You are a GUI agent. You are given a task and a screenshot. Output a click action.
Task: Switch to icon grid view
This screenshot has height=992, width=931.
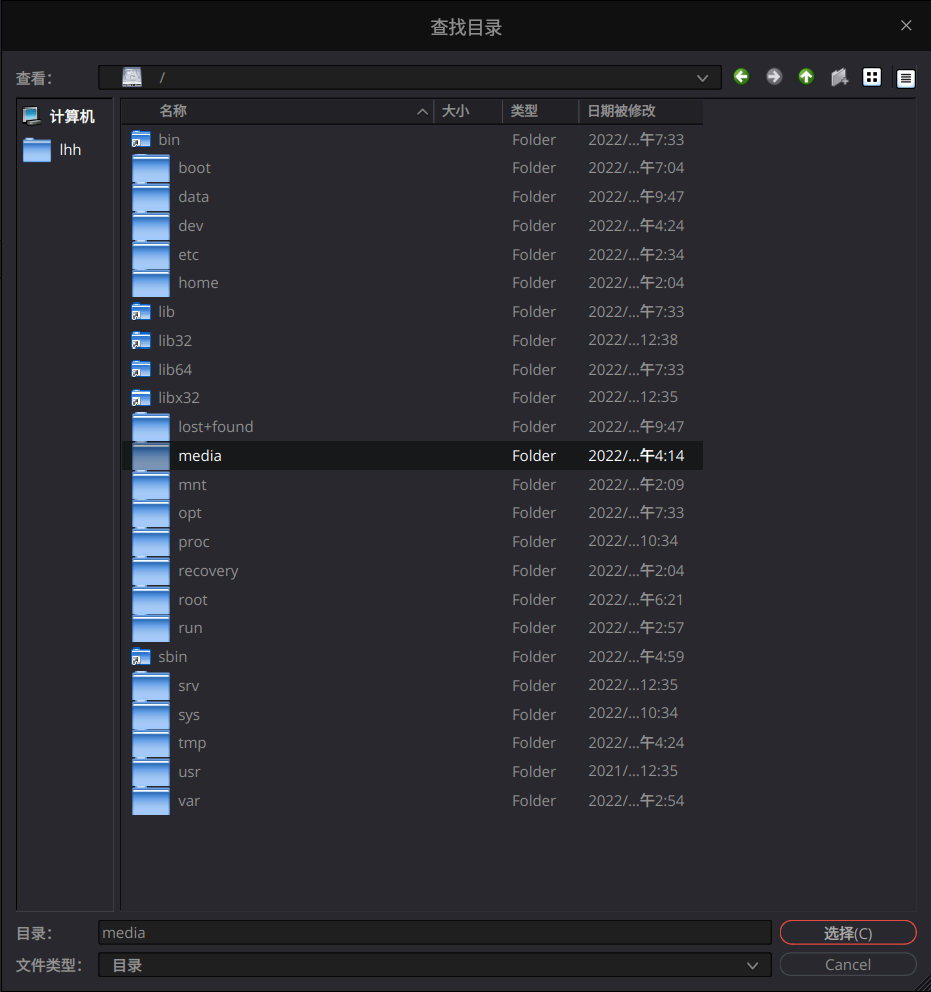[872, 77]
